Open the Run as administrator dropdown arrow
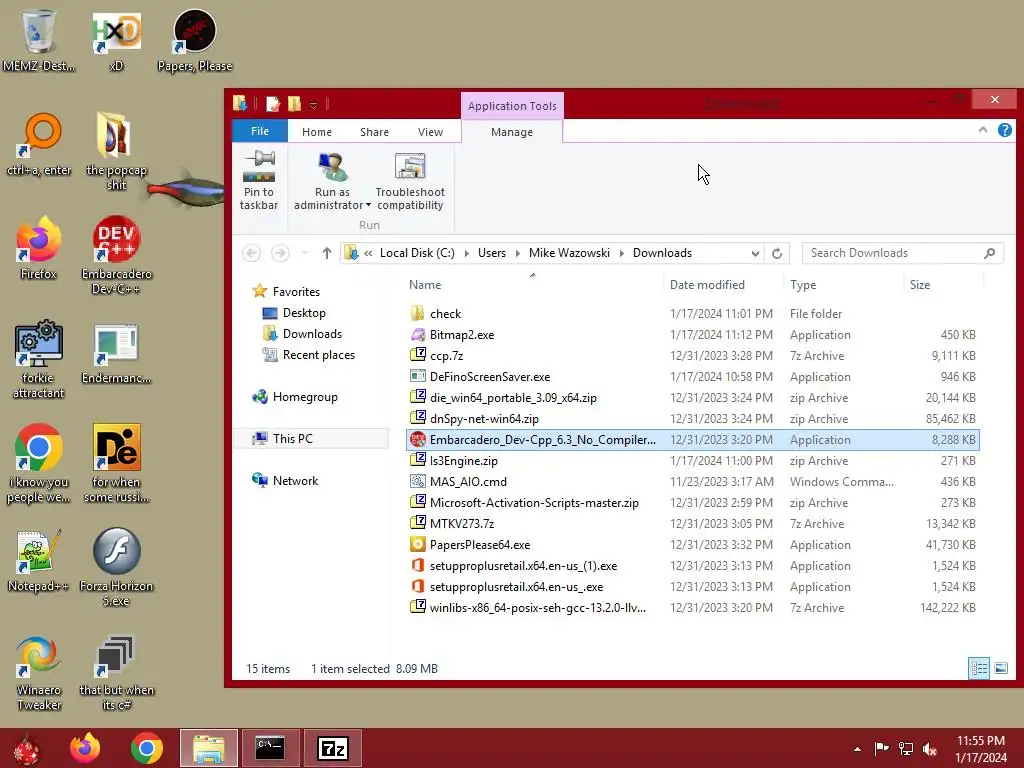1024x768 pixels. pos(368,205)
